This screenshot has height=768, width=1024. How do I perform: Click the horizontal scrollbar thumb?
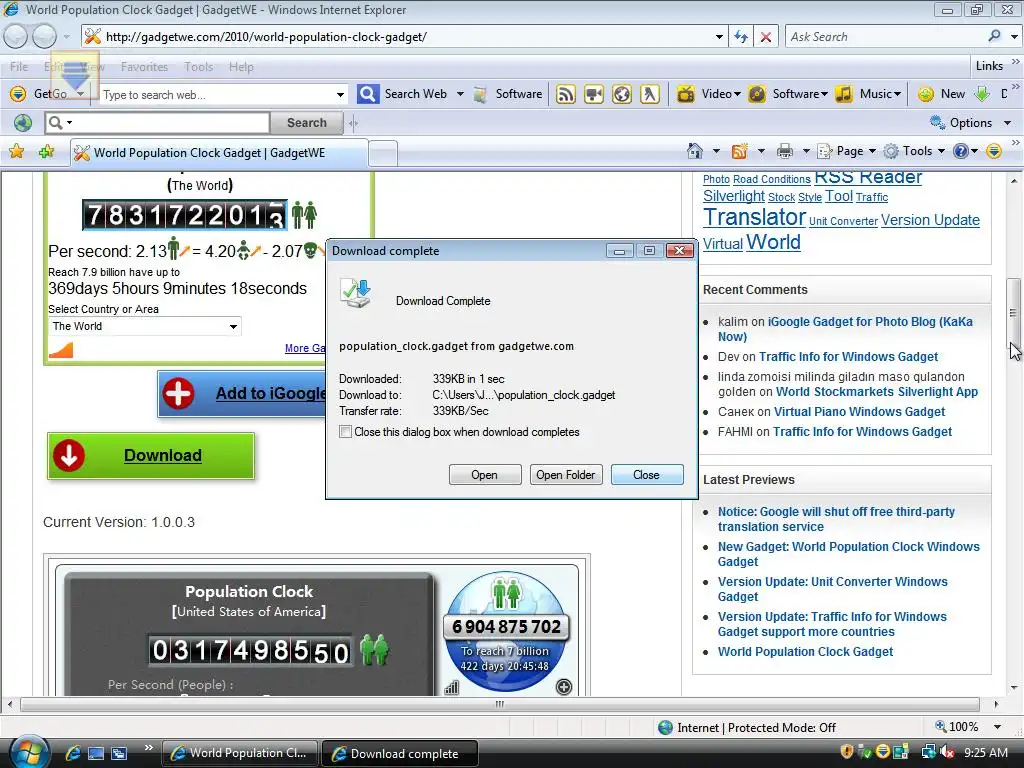click(500, 704)
